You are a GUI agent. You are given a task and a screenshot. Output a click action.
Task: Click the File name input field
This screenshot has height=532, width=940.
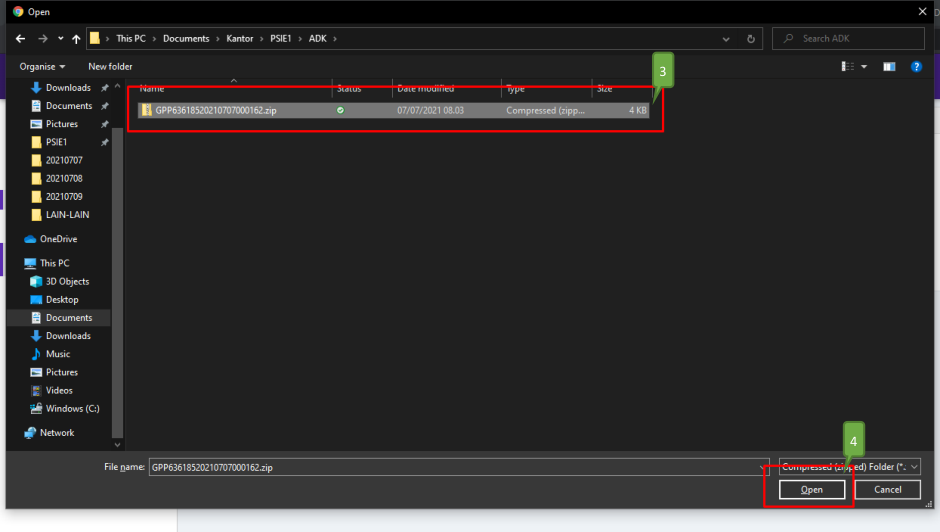(x=455, y=467)
